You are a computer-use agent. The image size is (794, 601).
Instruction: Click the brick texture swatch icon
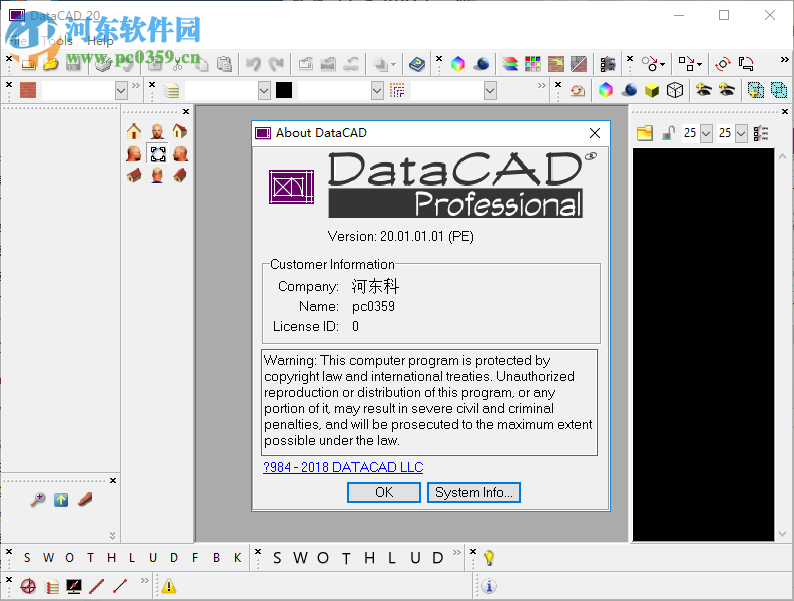[x=28, y=91]
